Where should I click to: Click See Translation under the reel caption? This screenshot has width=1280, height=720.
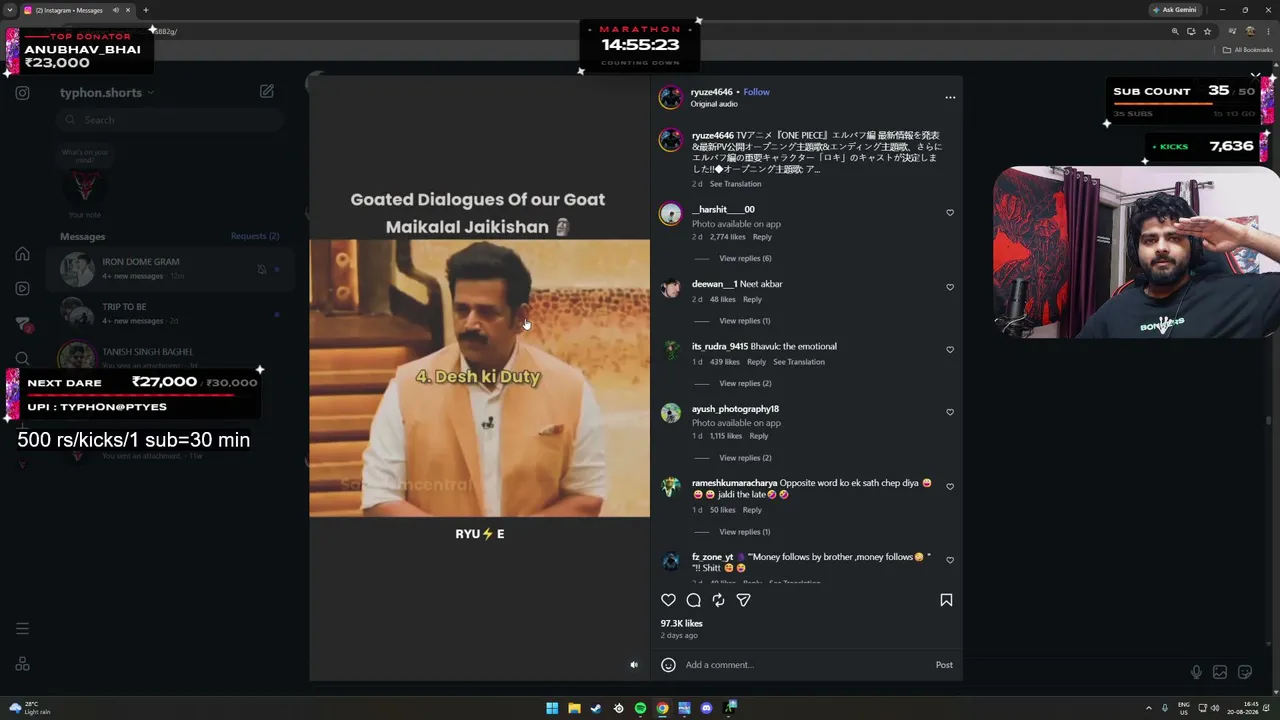[735, 184]
